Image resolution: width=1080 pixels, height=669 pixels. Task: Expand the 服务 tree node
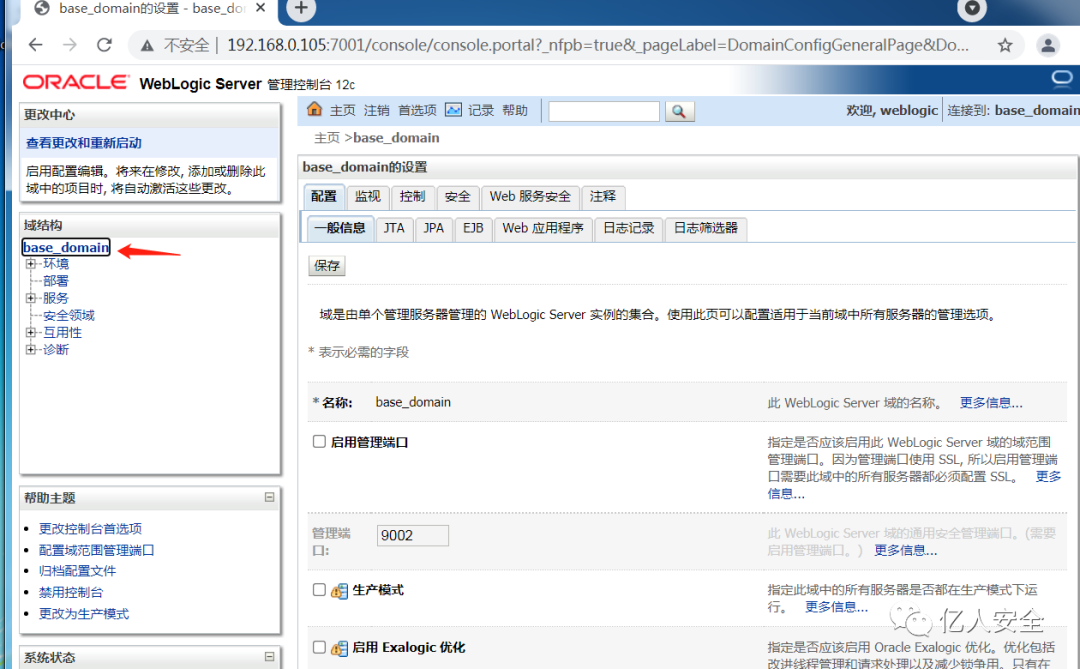30,298
